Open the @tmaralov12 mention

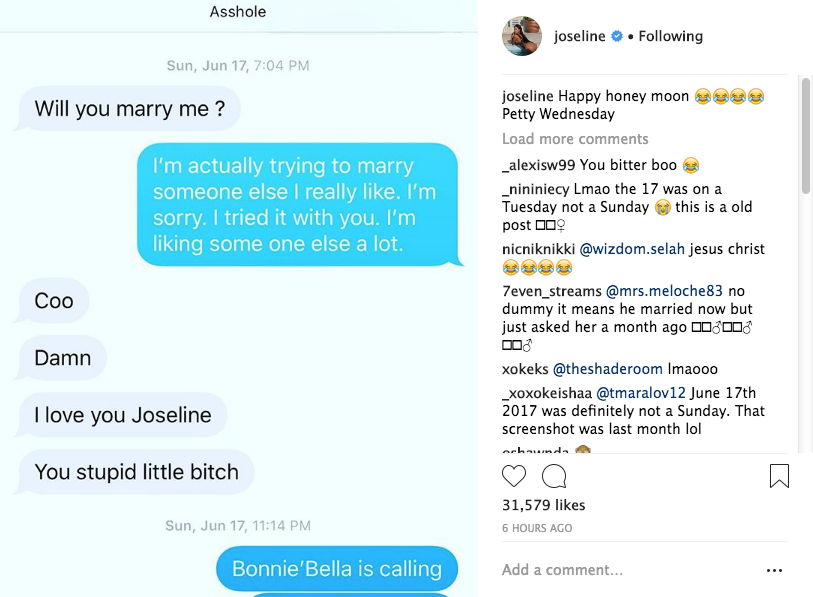pos(642,393)
